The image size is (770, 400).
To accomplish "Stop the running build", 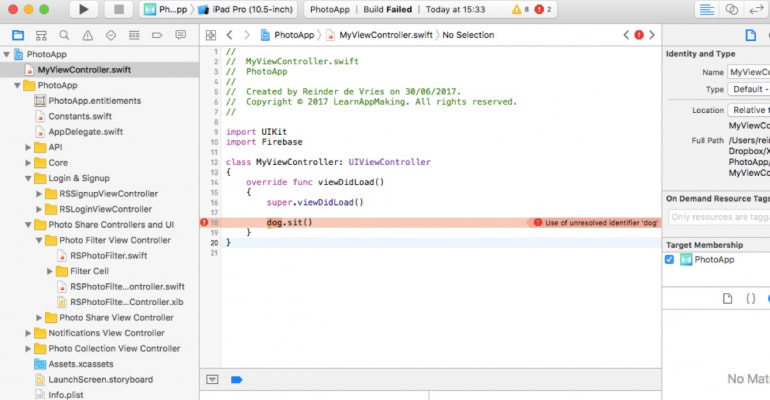I will [118, 9].
